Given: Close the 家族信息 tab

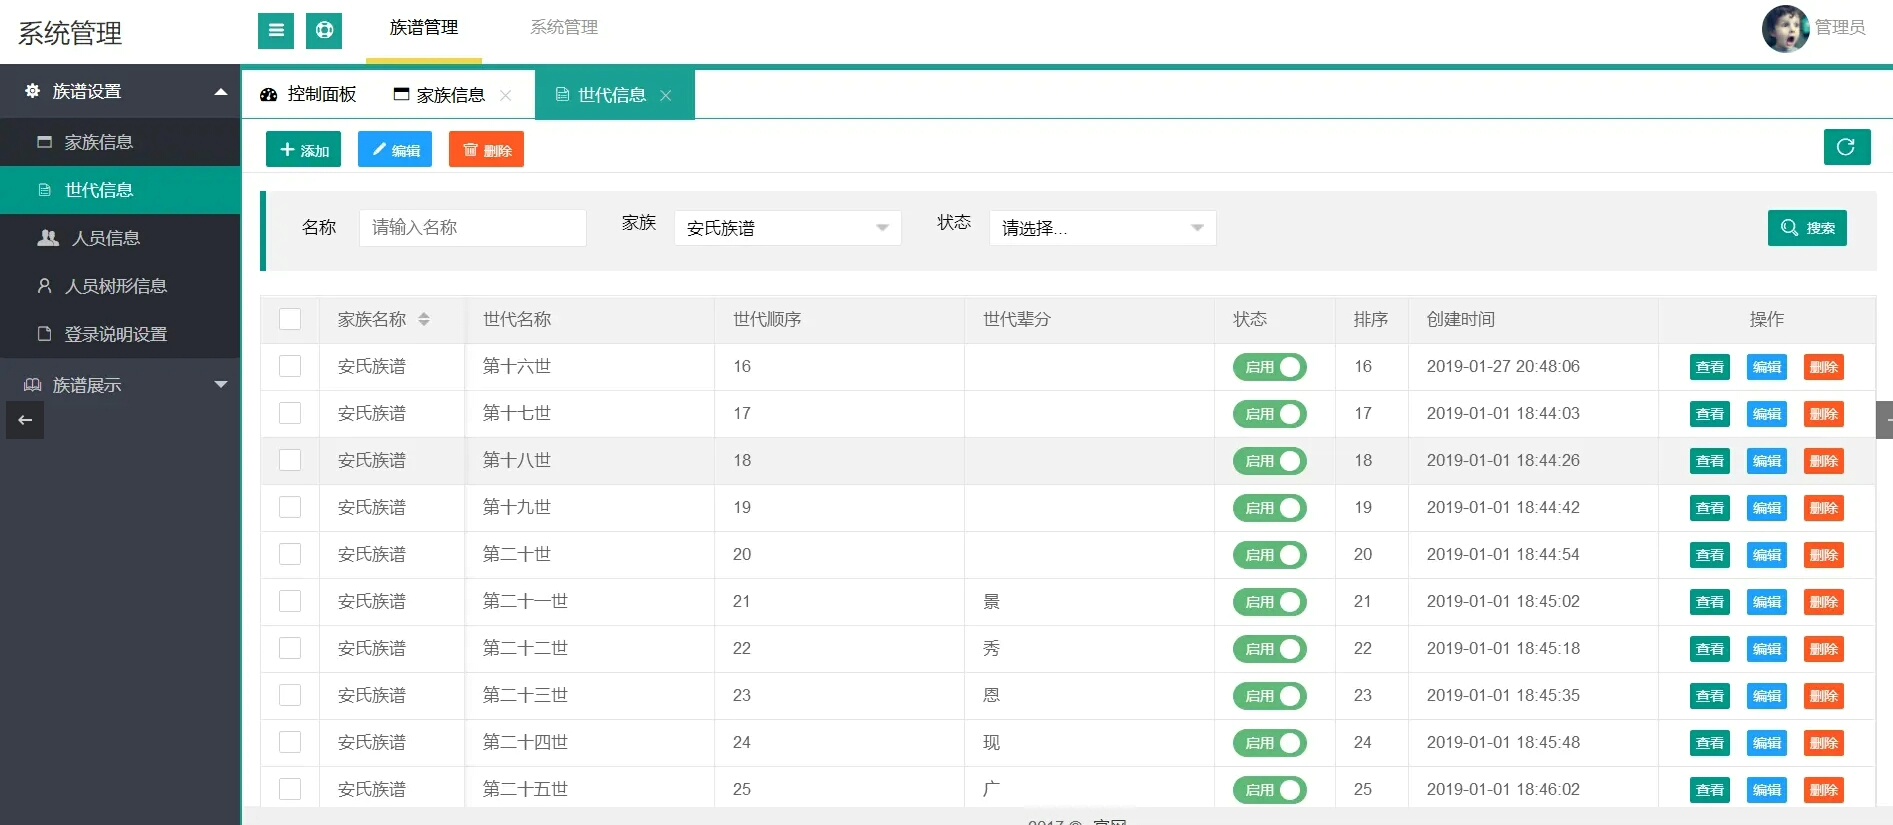Looking at the screenshot, I should click(x=506, y=95).
